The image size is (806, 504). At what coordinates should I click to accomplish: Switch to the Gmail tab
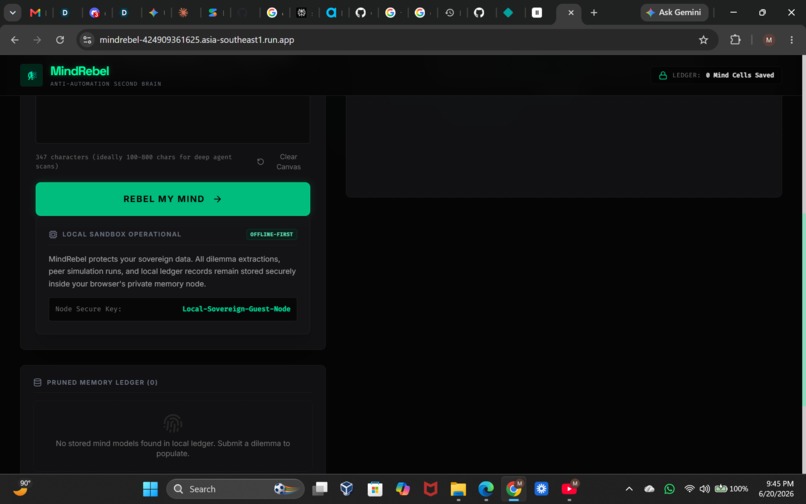pos(35,12)
